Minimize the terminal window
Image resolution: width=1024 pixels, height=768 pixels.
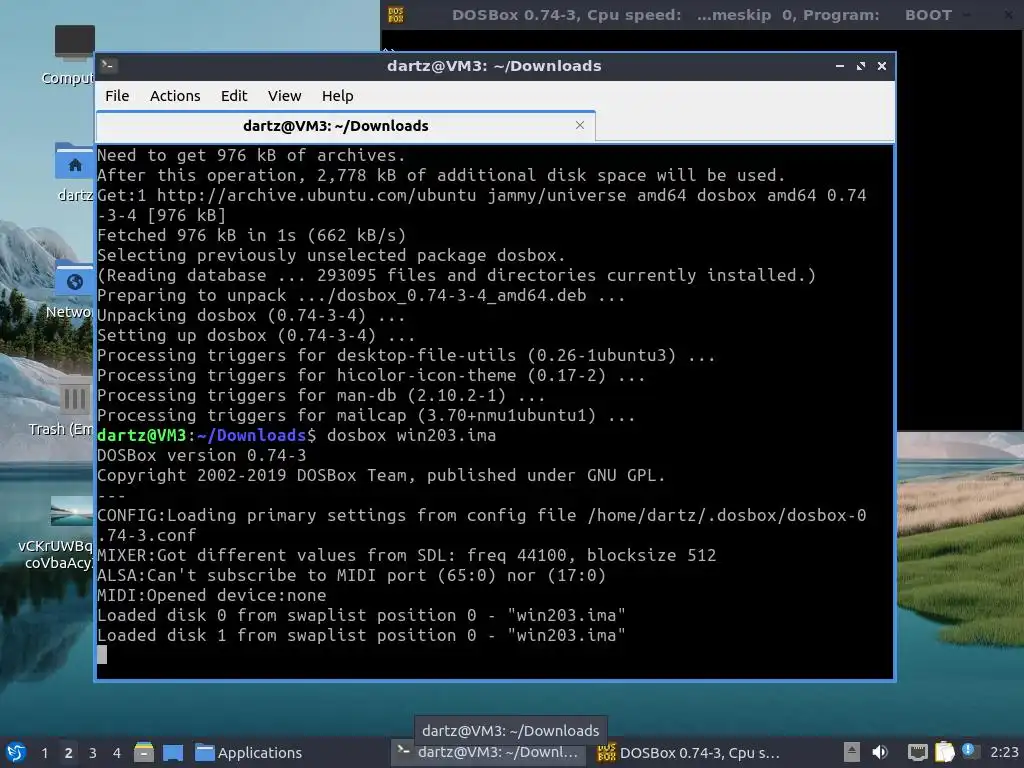point(840,66)
